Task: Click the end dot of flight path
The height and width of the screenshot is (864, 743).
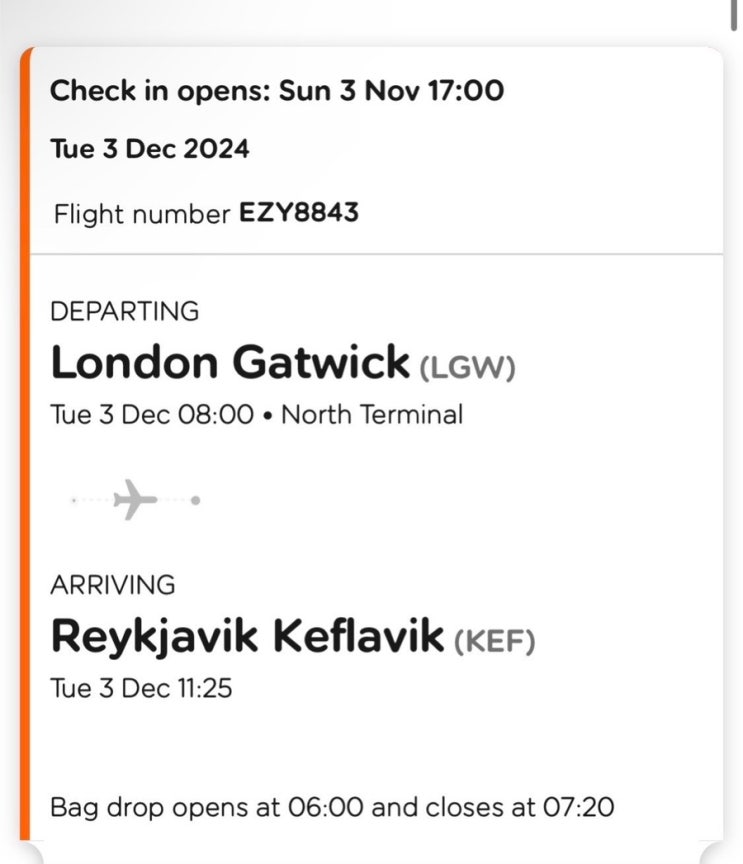Action: tap(196, 499)
